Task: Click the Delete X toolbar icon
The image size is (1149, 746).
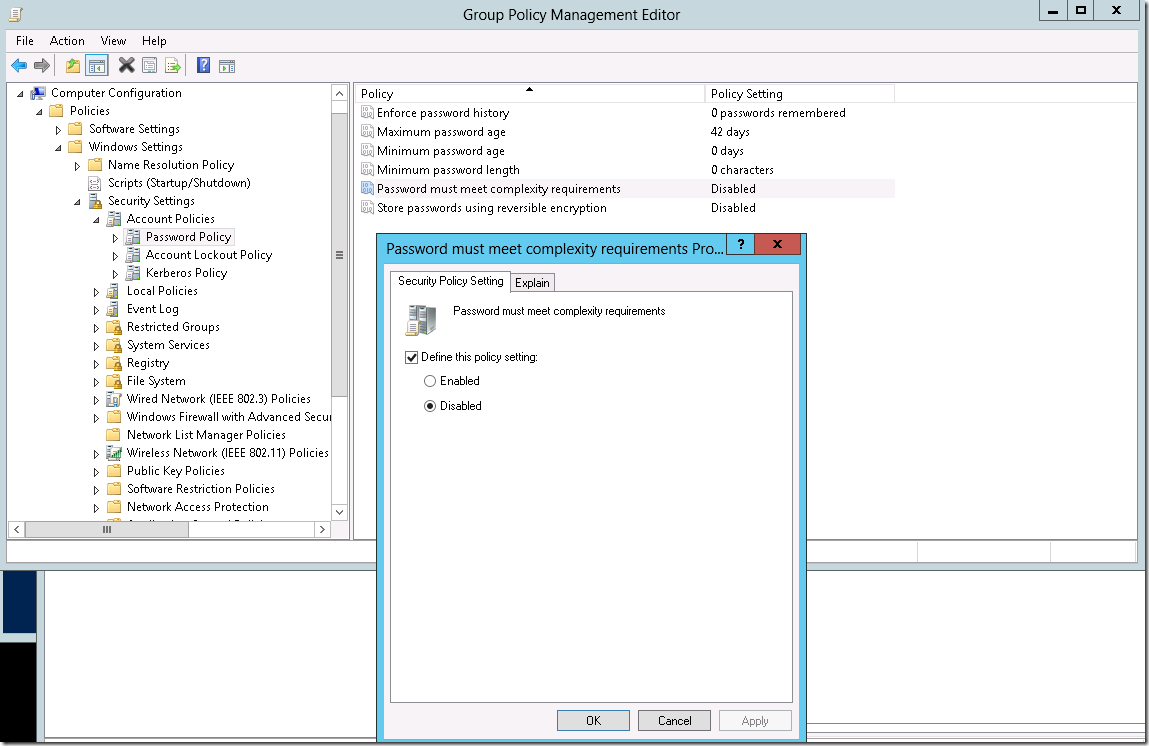Action: [127, 66]
